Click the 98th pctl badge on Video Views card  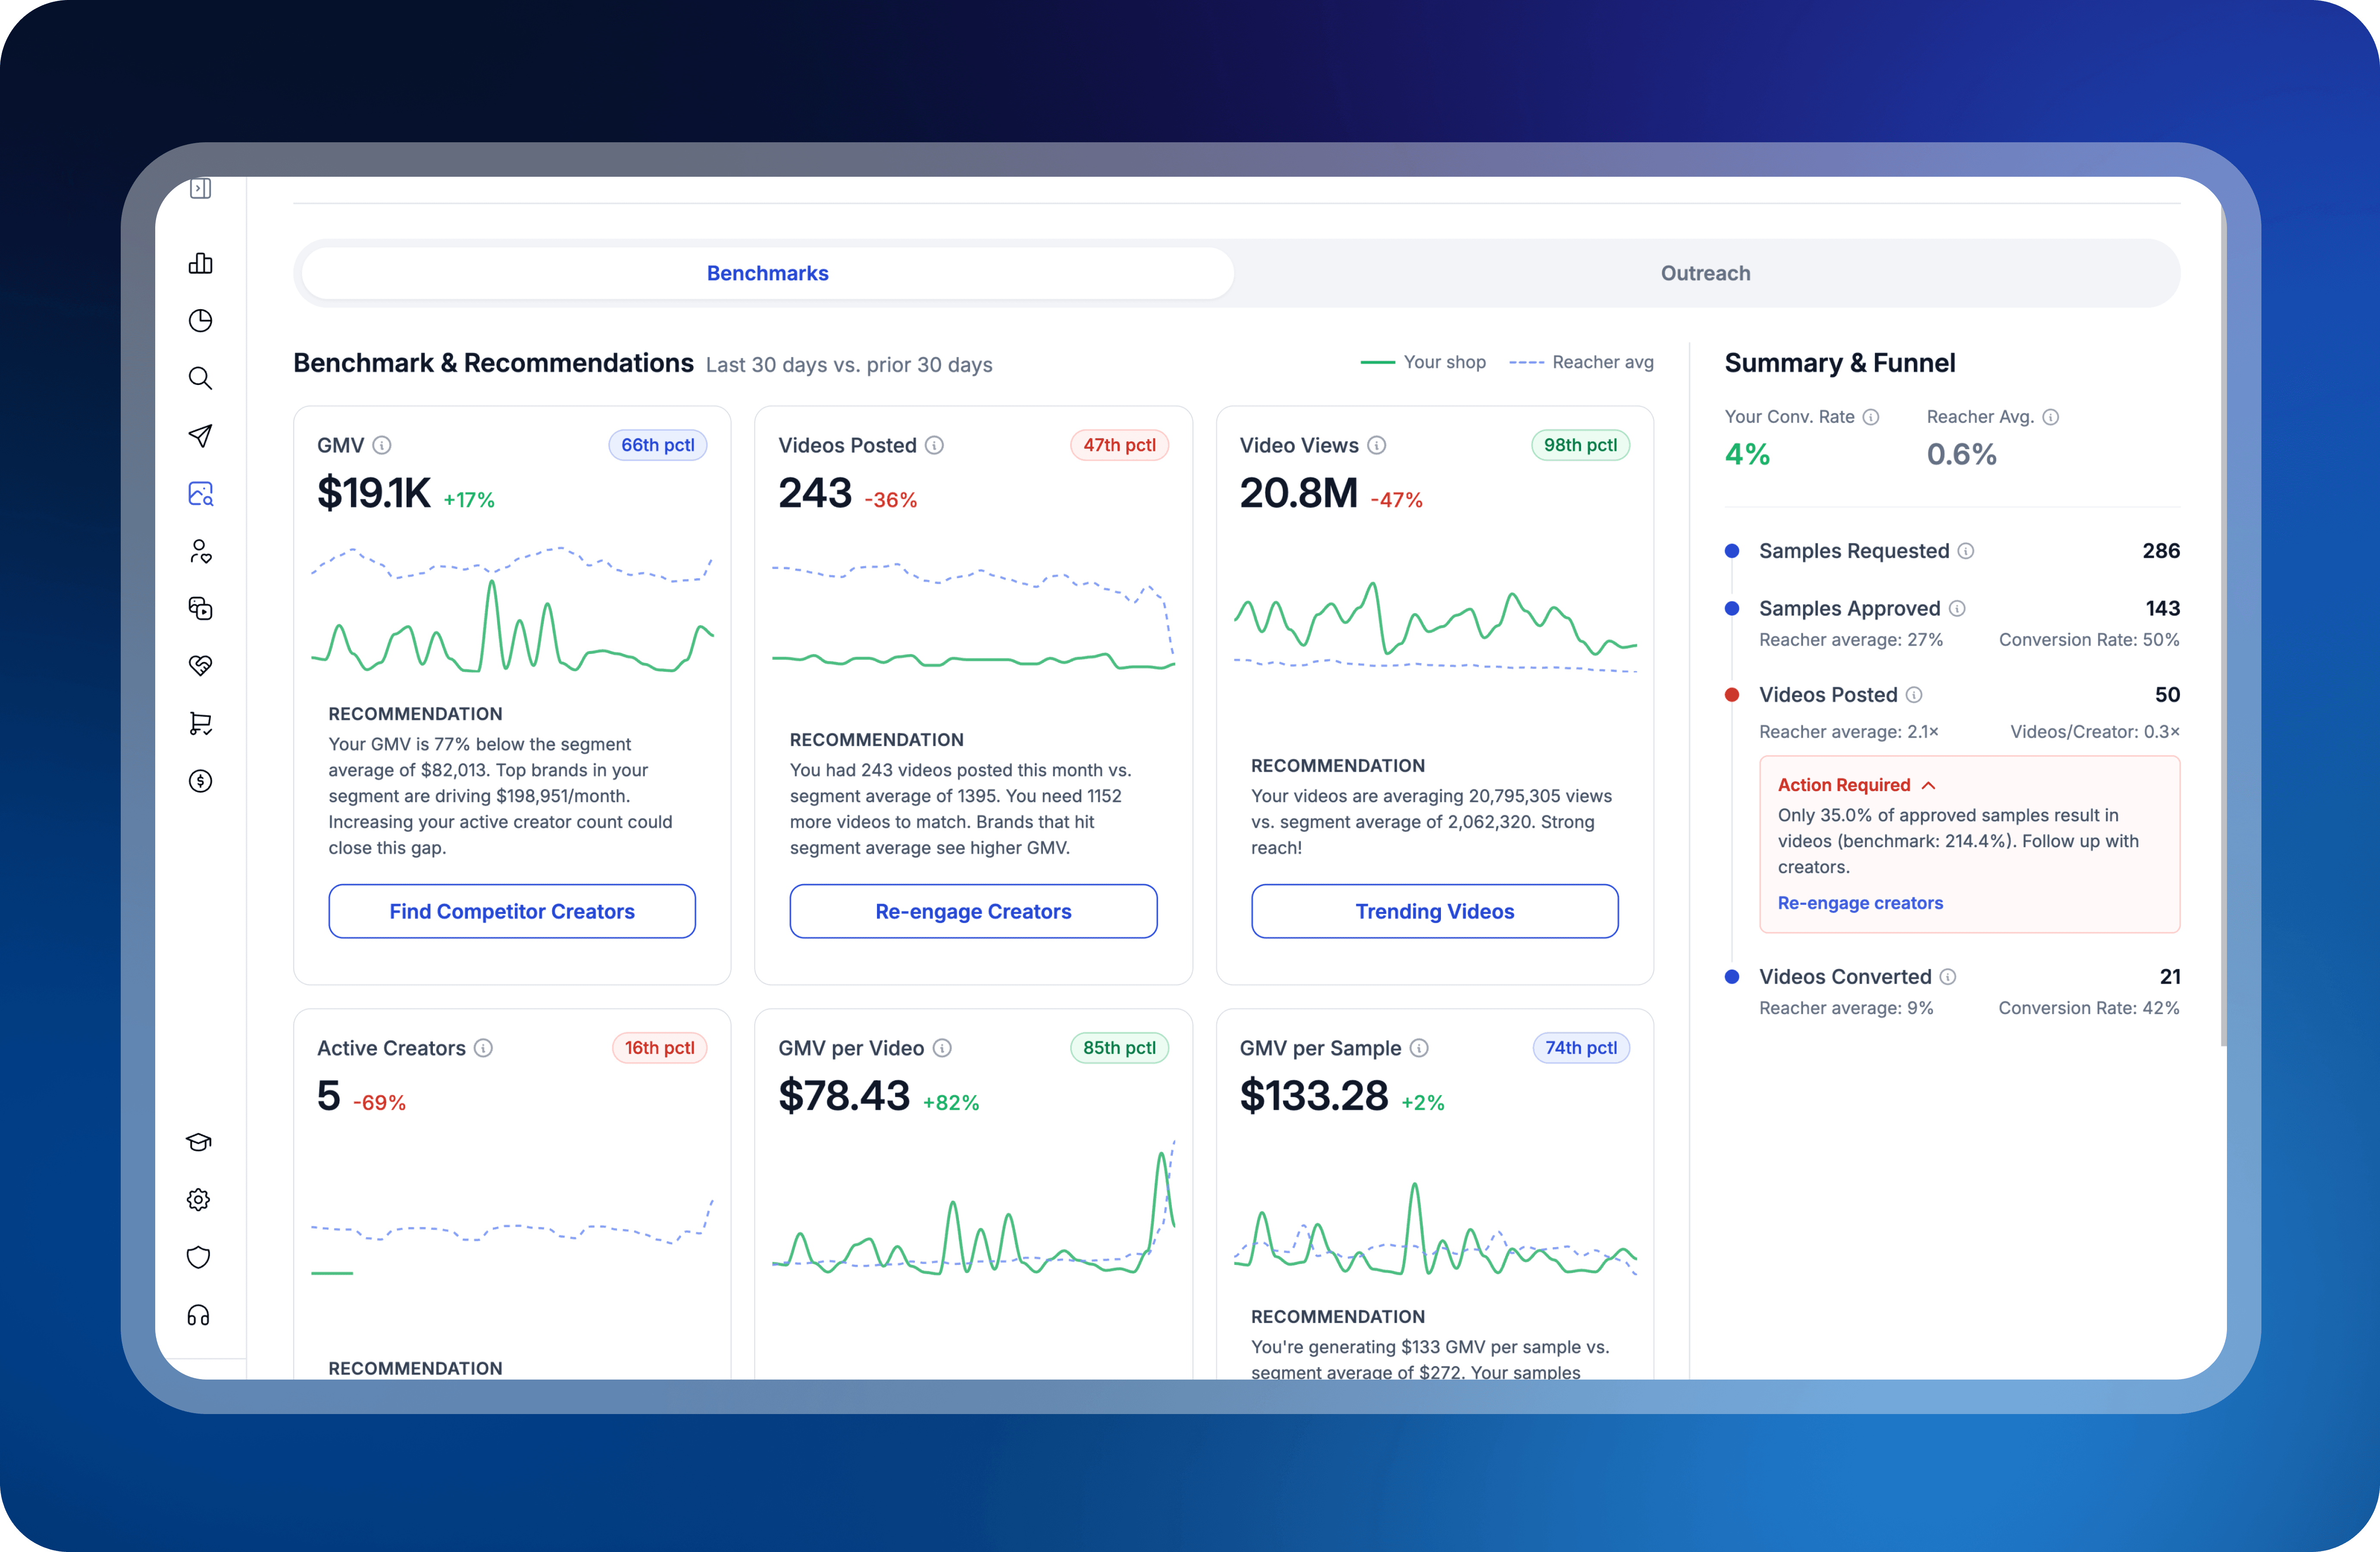point(1580,445)
